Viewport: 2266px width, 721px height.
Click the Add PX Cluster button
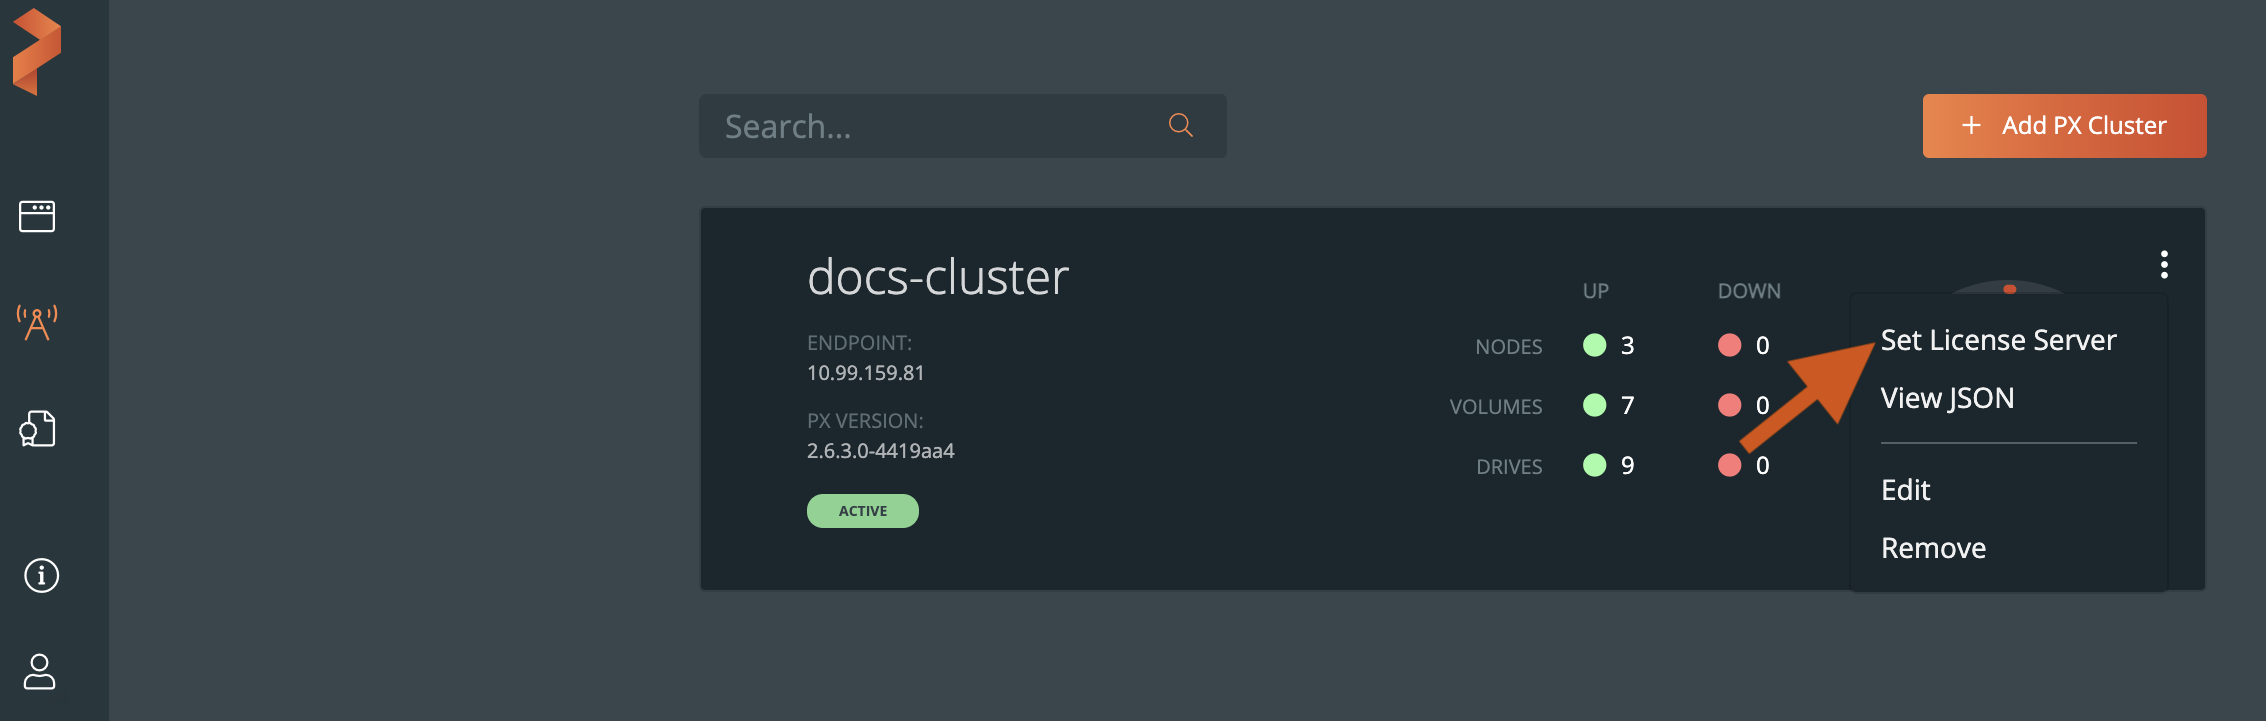2064,126
